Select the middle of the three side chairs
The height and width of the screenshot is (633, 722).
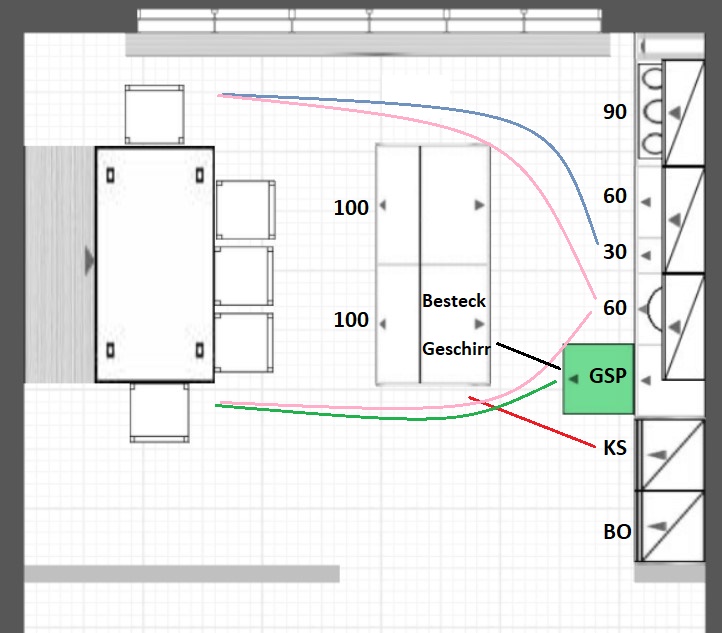point(244,275)
